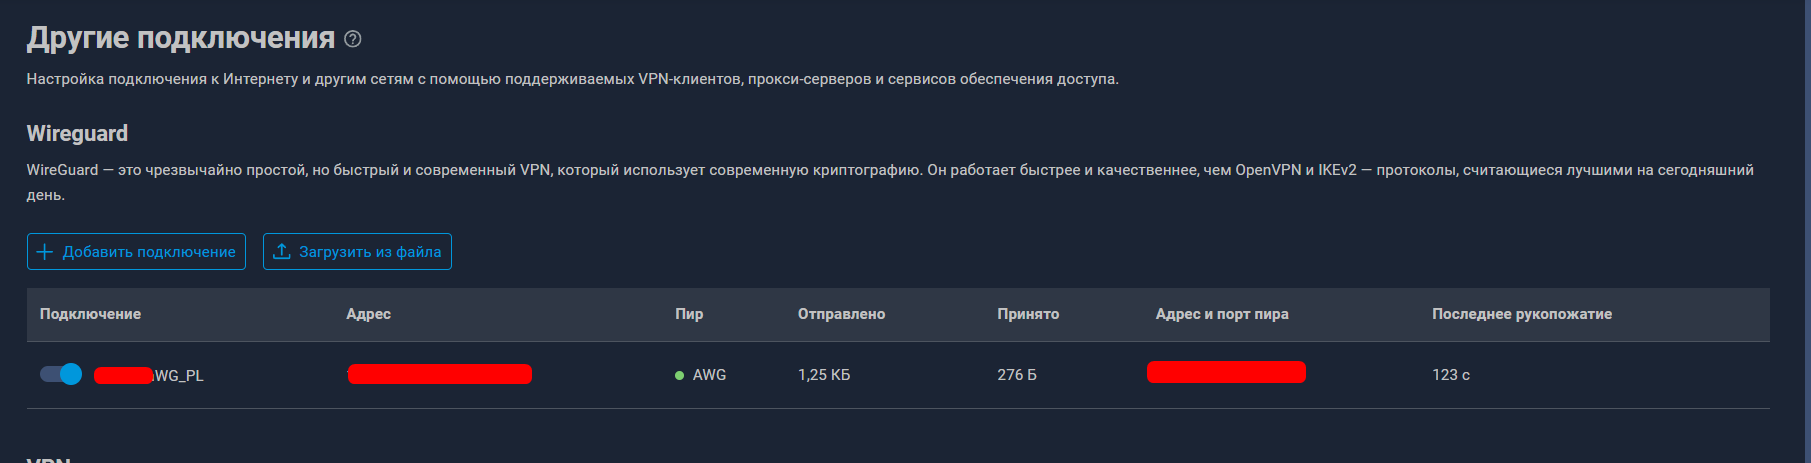Click the Пир column header
This screenshot has height=463, width=1811.
[689, 314]
